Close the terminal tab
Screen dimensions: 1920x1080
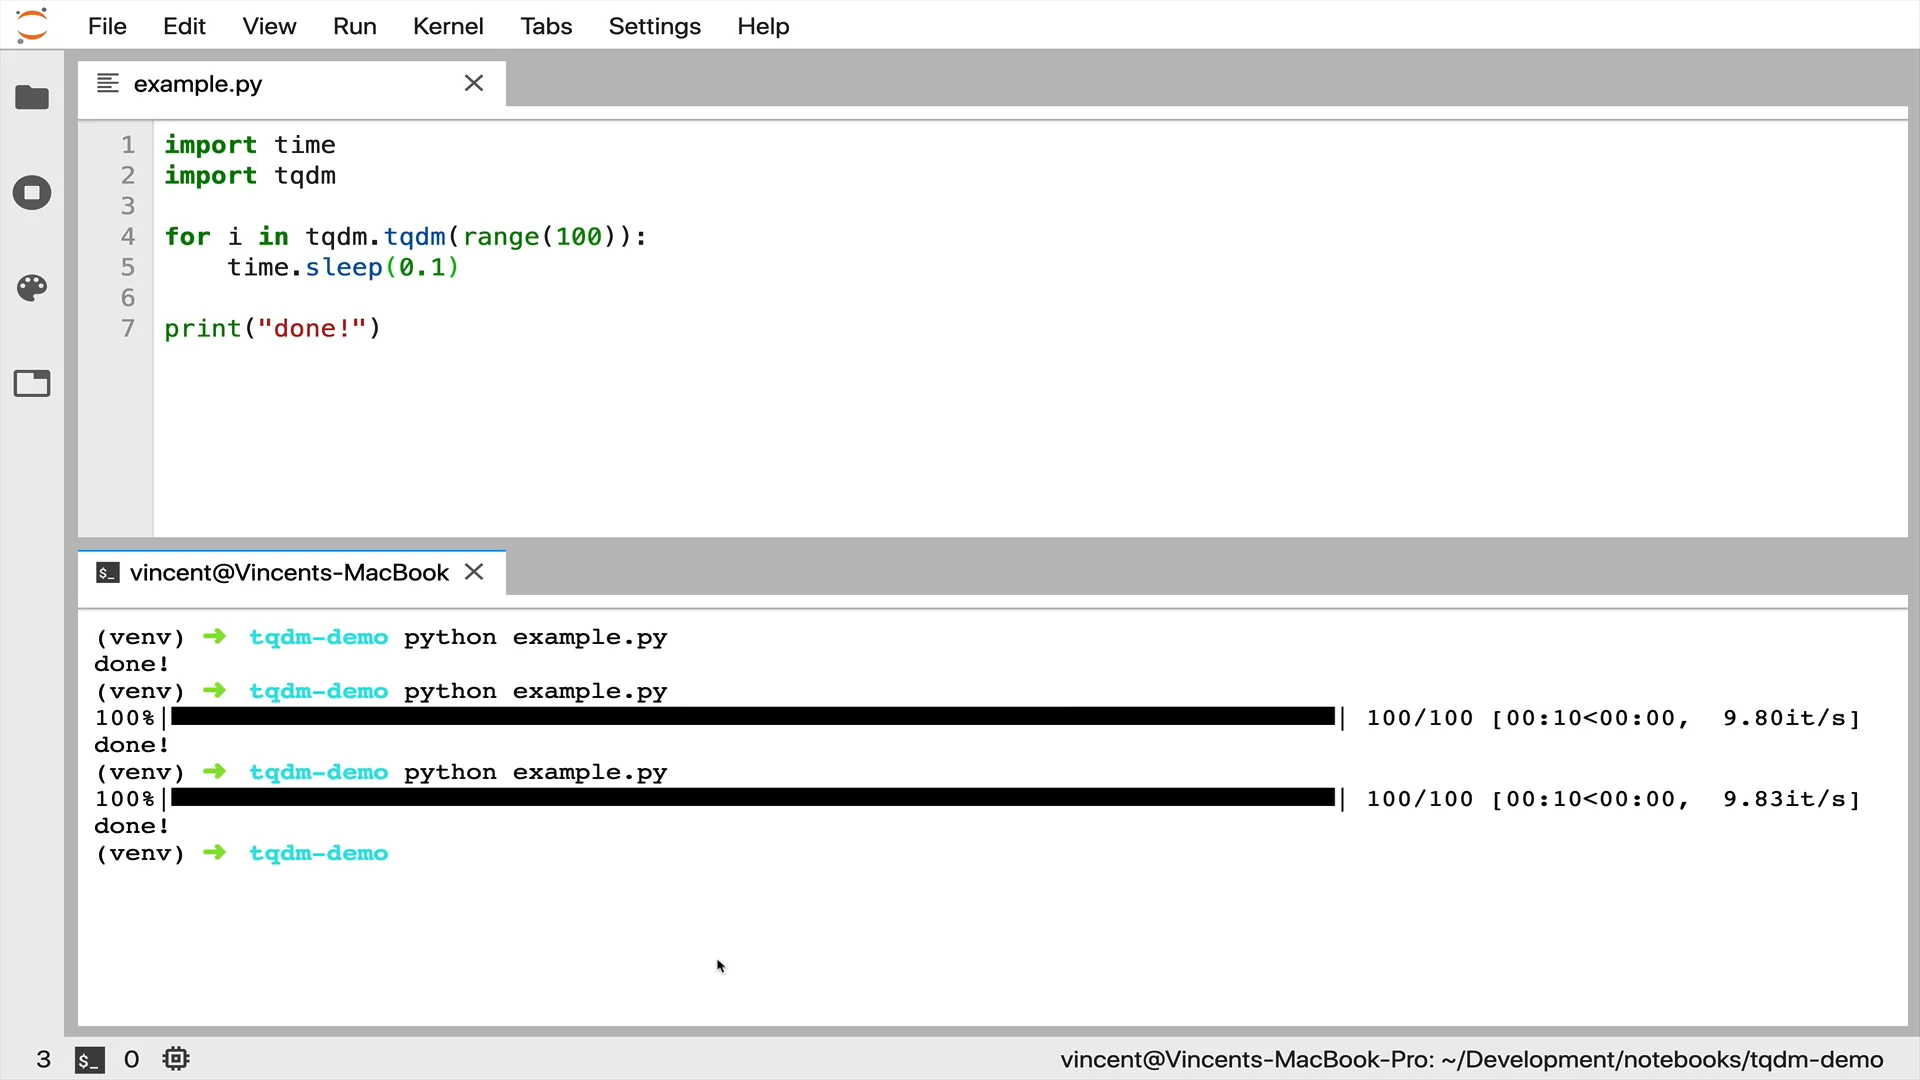click(x=474, y=571)
